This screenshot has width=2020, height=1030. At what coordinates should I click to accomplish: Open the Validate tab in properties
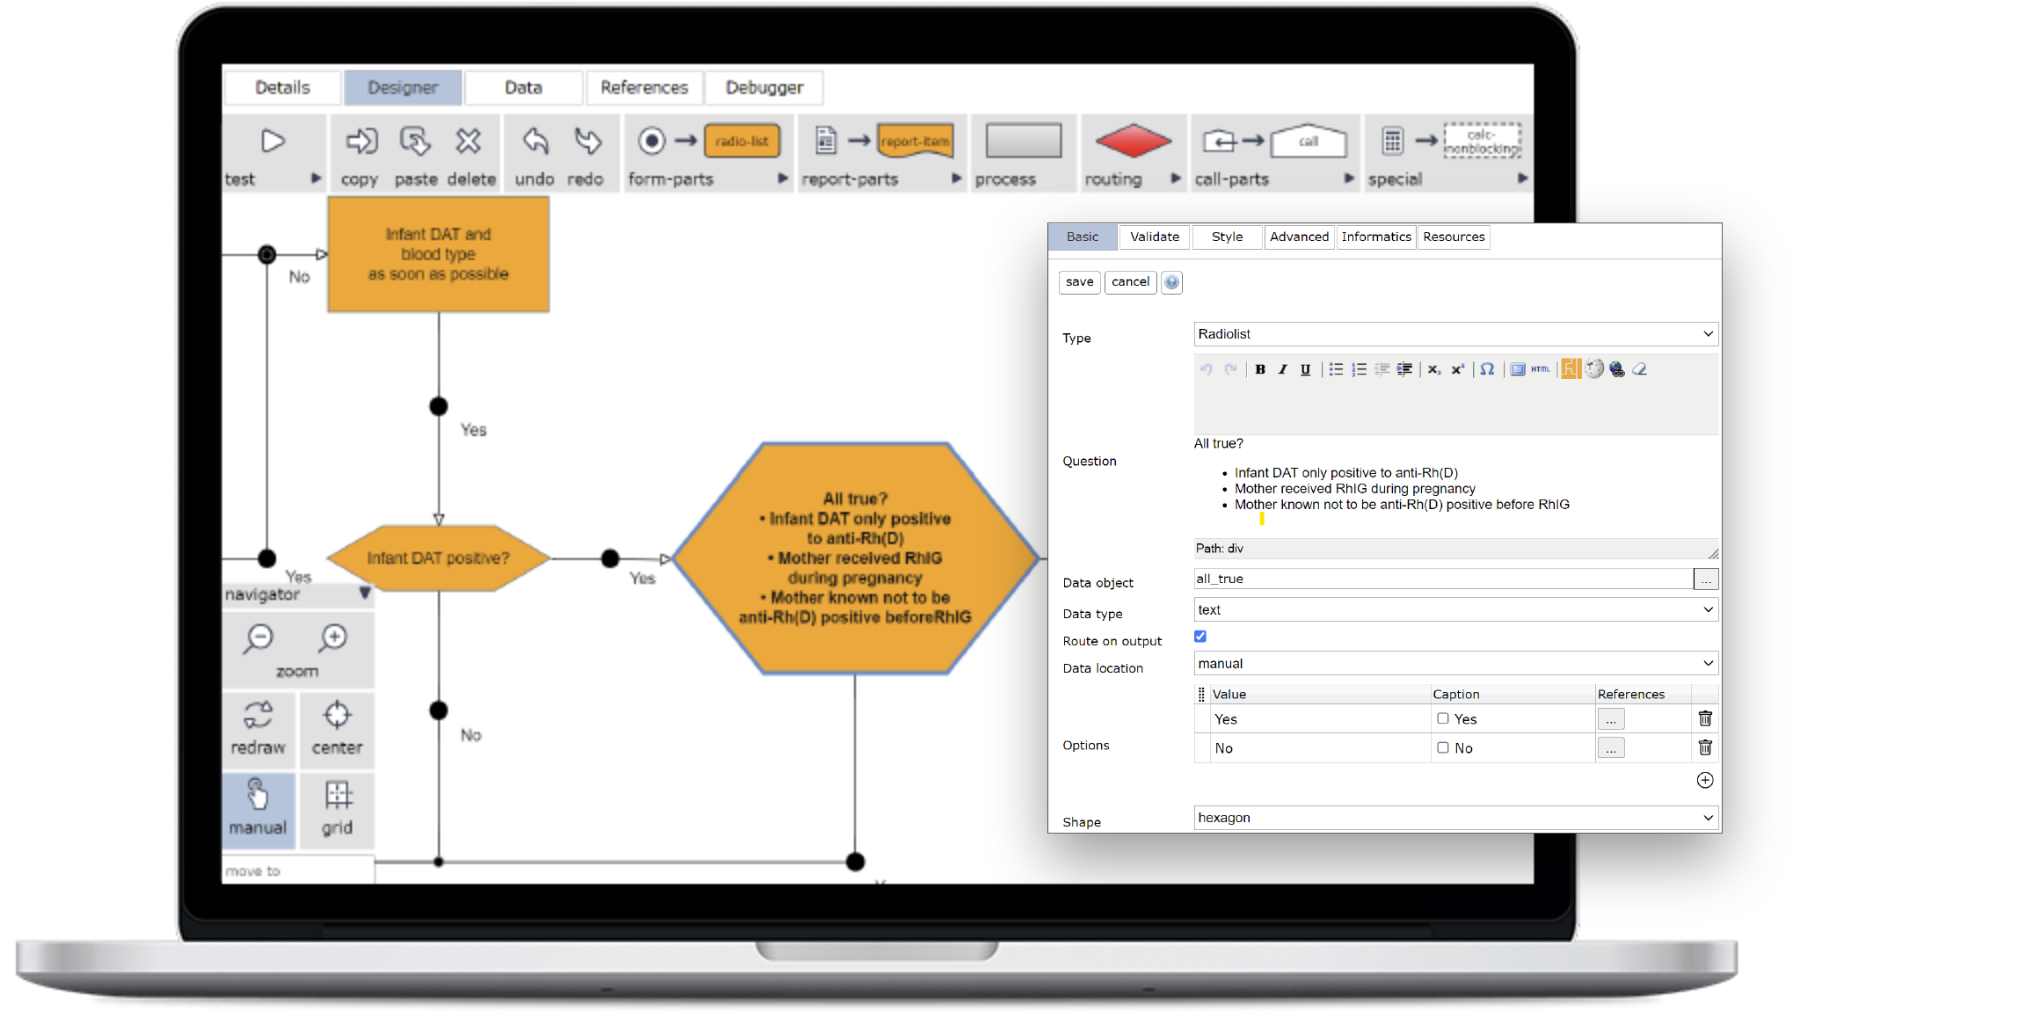click(x=1154, y=237)
